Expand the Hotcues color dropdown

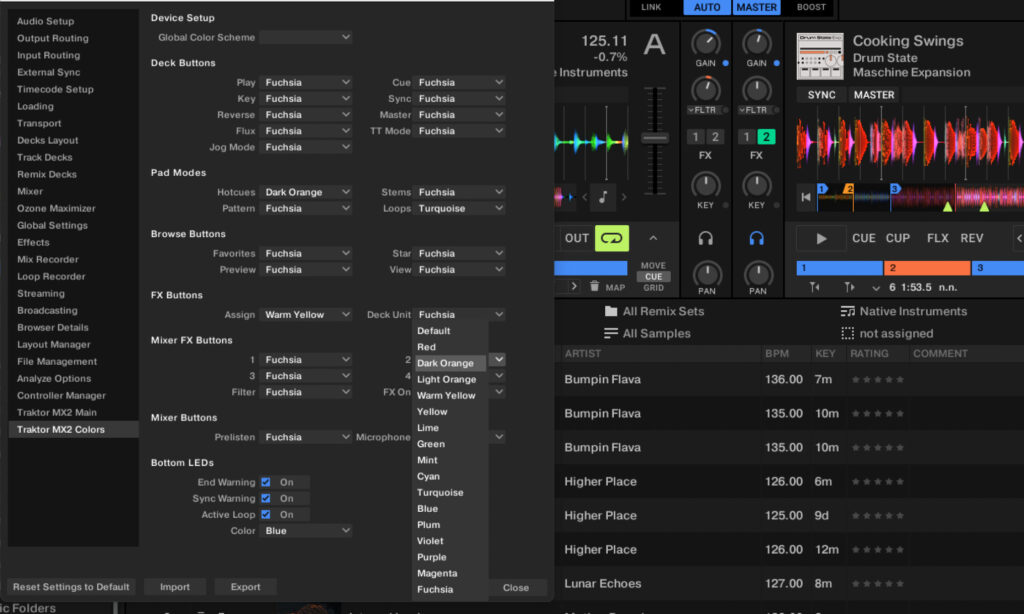306,192
